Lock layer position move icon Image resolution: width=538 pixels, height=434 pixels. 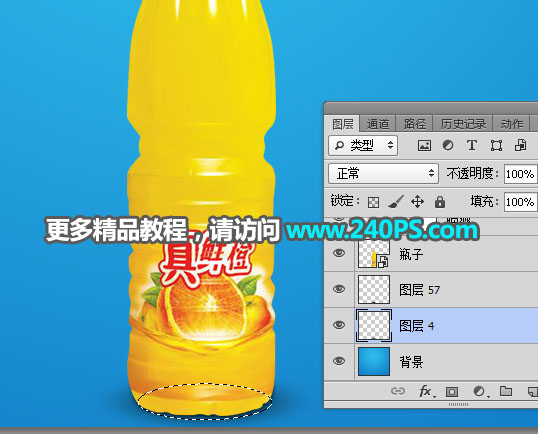(417, 202)
